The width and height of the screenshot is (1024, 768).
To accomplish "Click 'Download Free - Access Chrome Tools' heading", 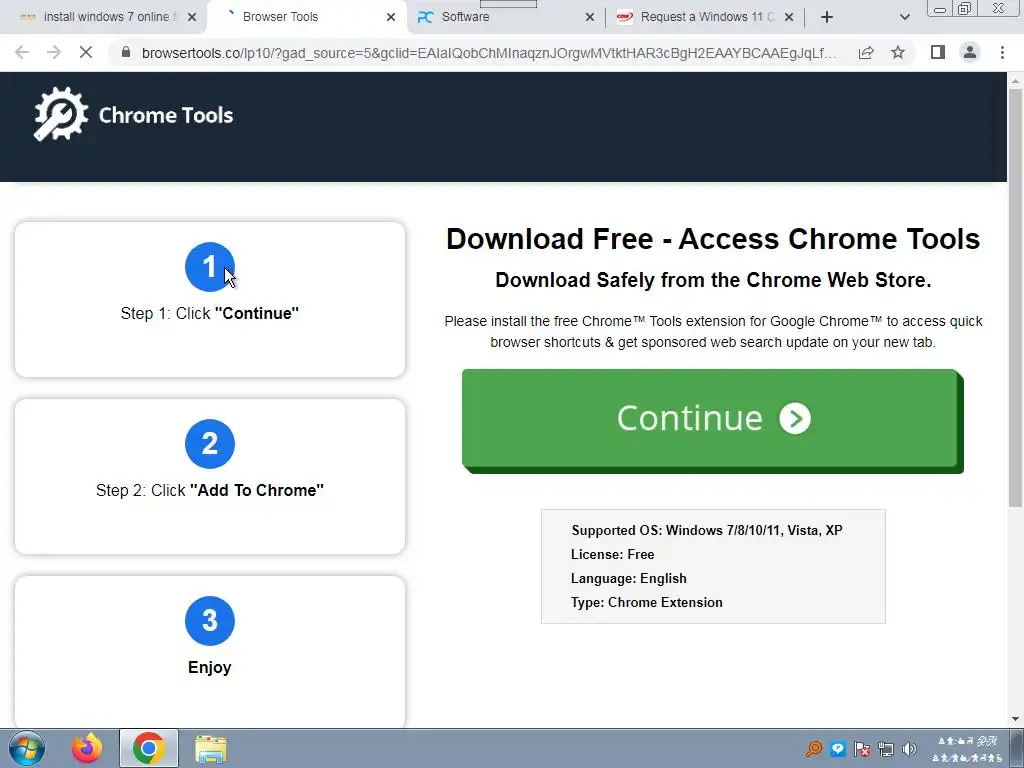I will pos(712,239).
